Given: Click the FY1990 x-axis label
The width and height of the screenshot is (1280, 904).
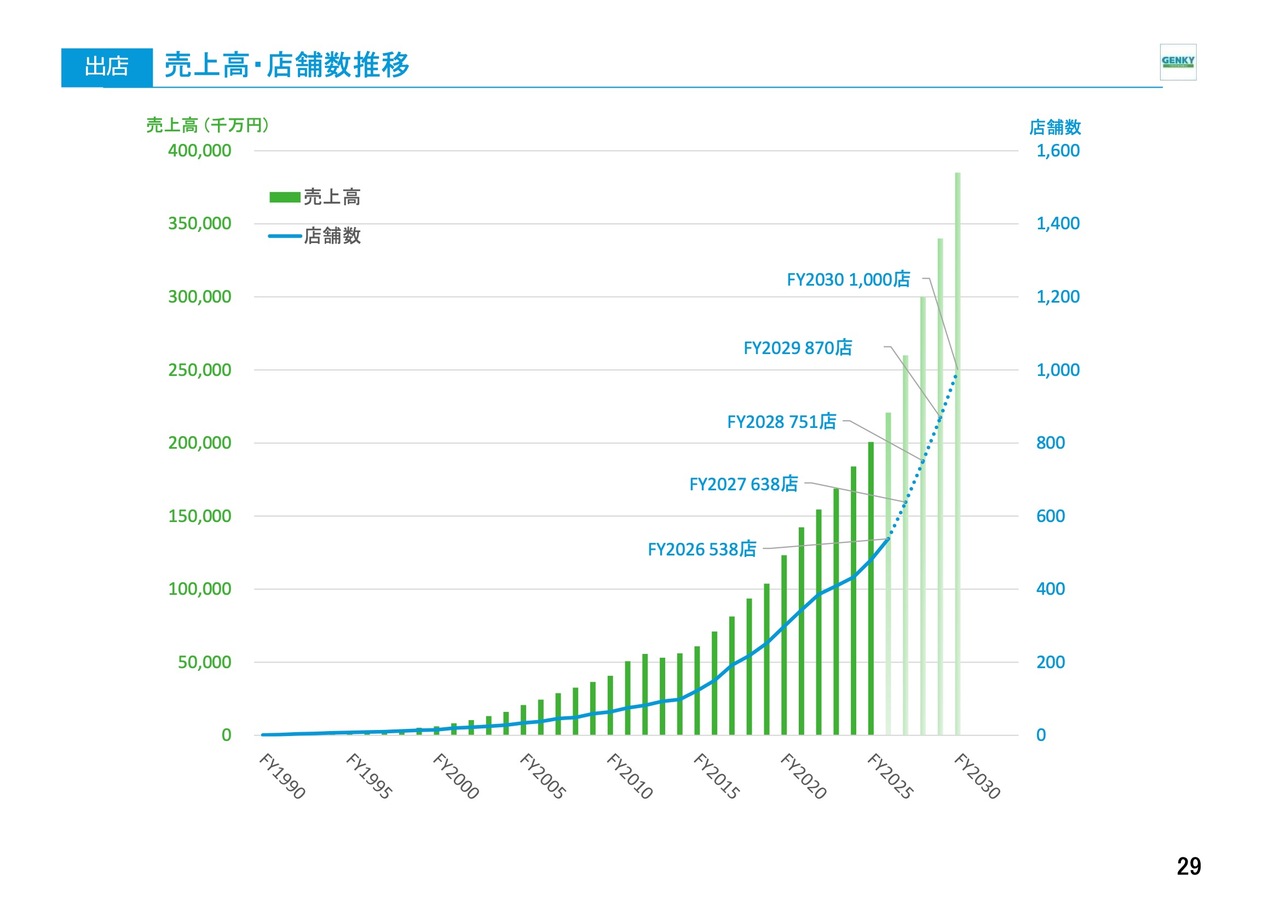Looking at the screenshot, I should click(285, 778).
